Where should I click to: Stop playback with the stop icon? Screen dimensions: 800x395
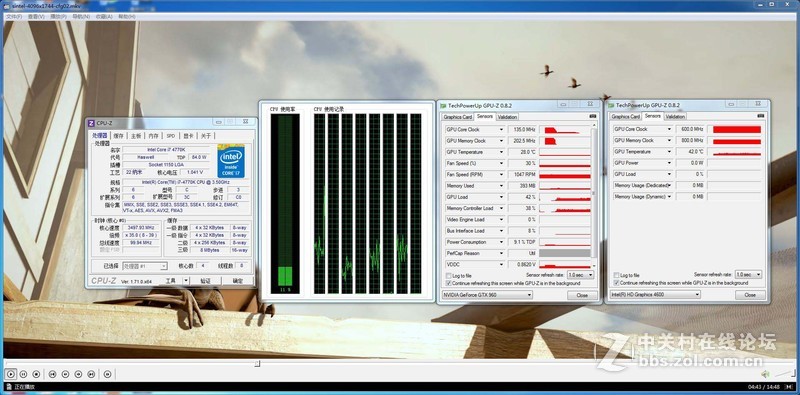(36, 374)
